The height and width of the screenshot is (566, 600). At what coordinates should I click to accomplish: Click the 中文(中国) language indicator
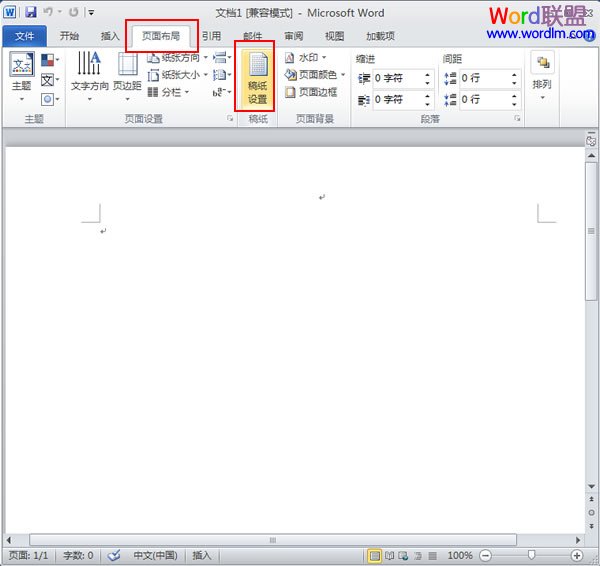(x=155, y=555)
